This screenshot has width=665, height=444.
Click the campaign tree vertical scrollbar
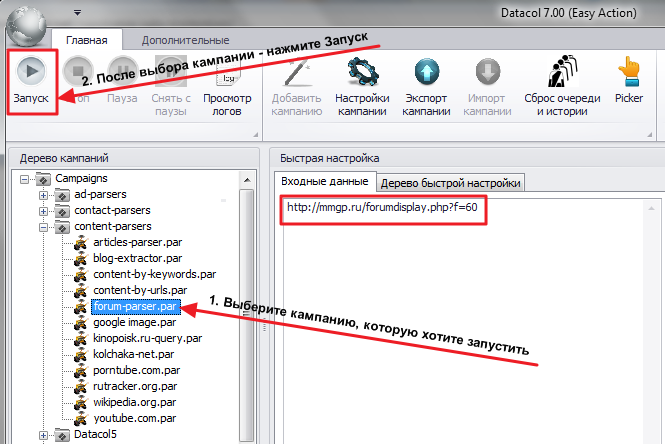coord(246,316)
